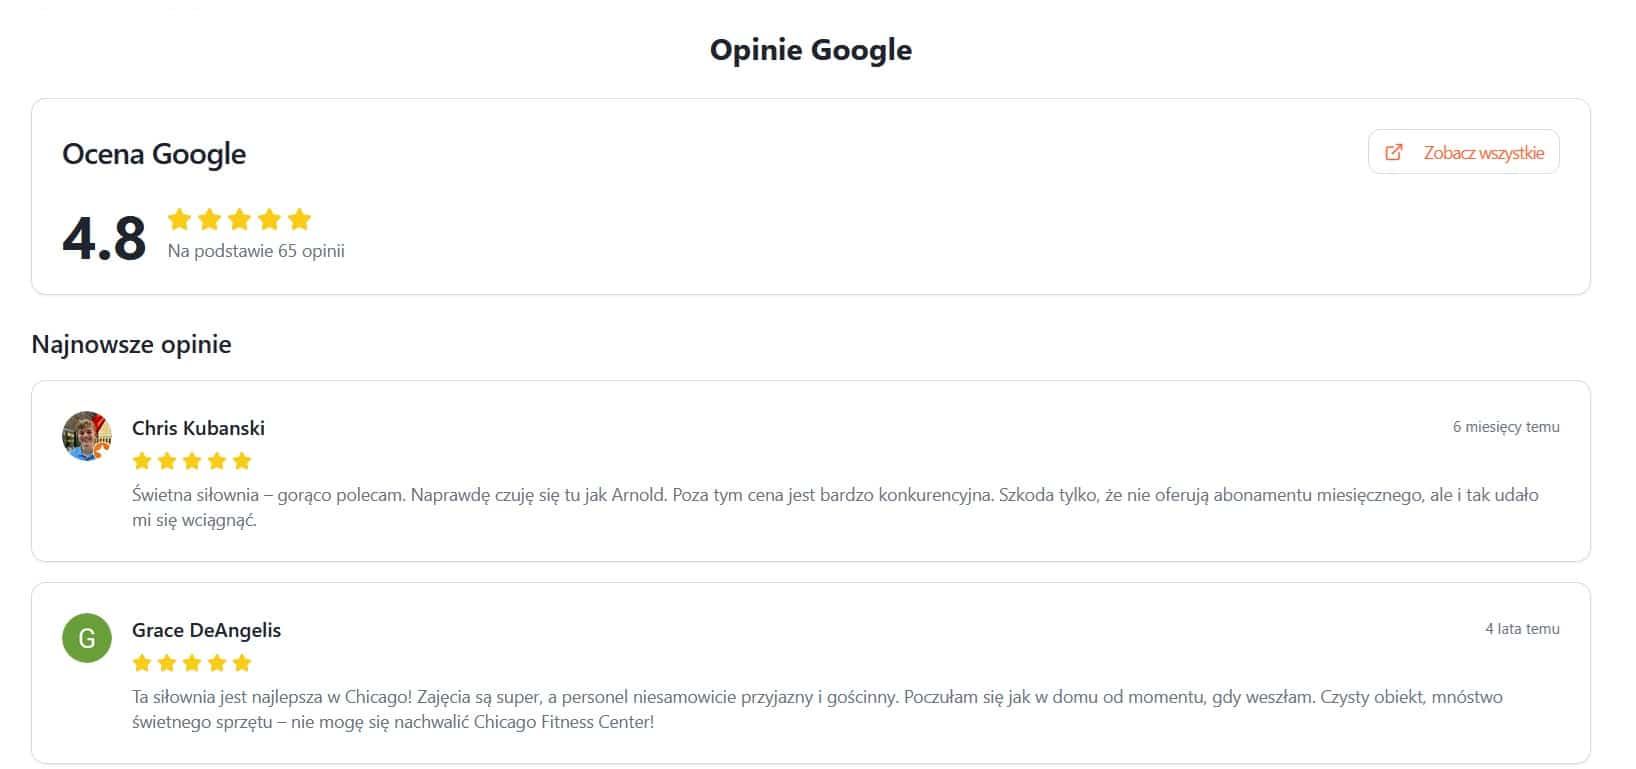Click the last star of the overall 4.8 rating
Image resolution: width=1636 pixels, height=769 pixels.
tap(299, 219)
